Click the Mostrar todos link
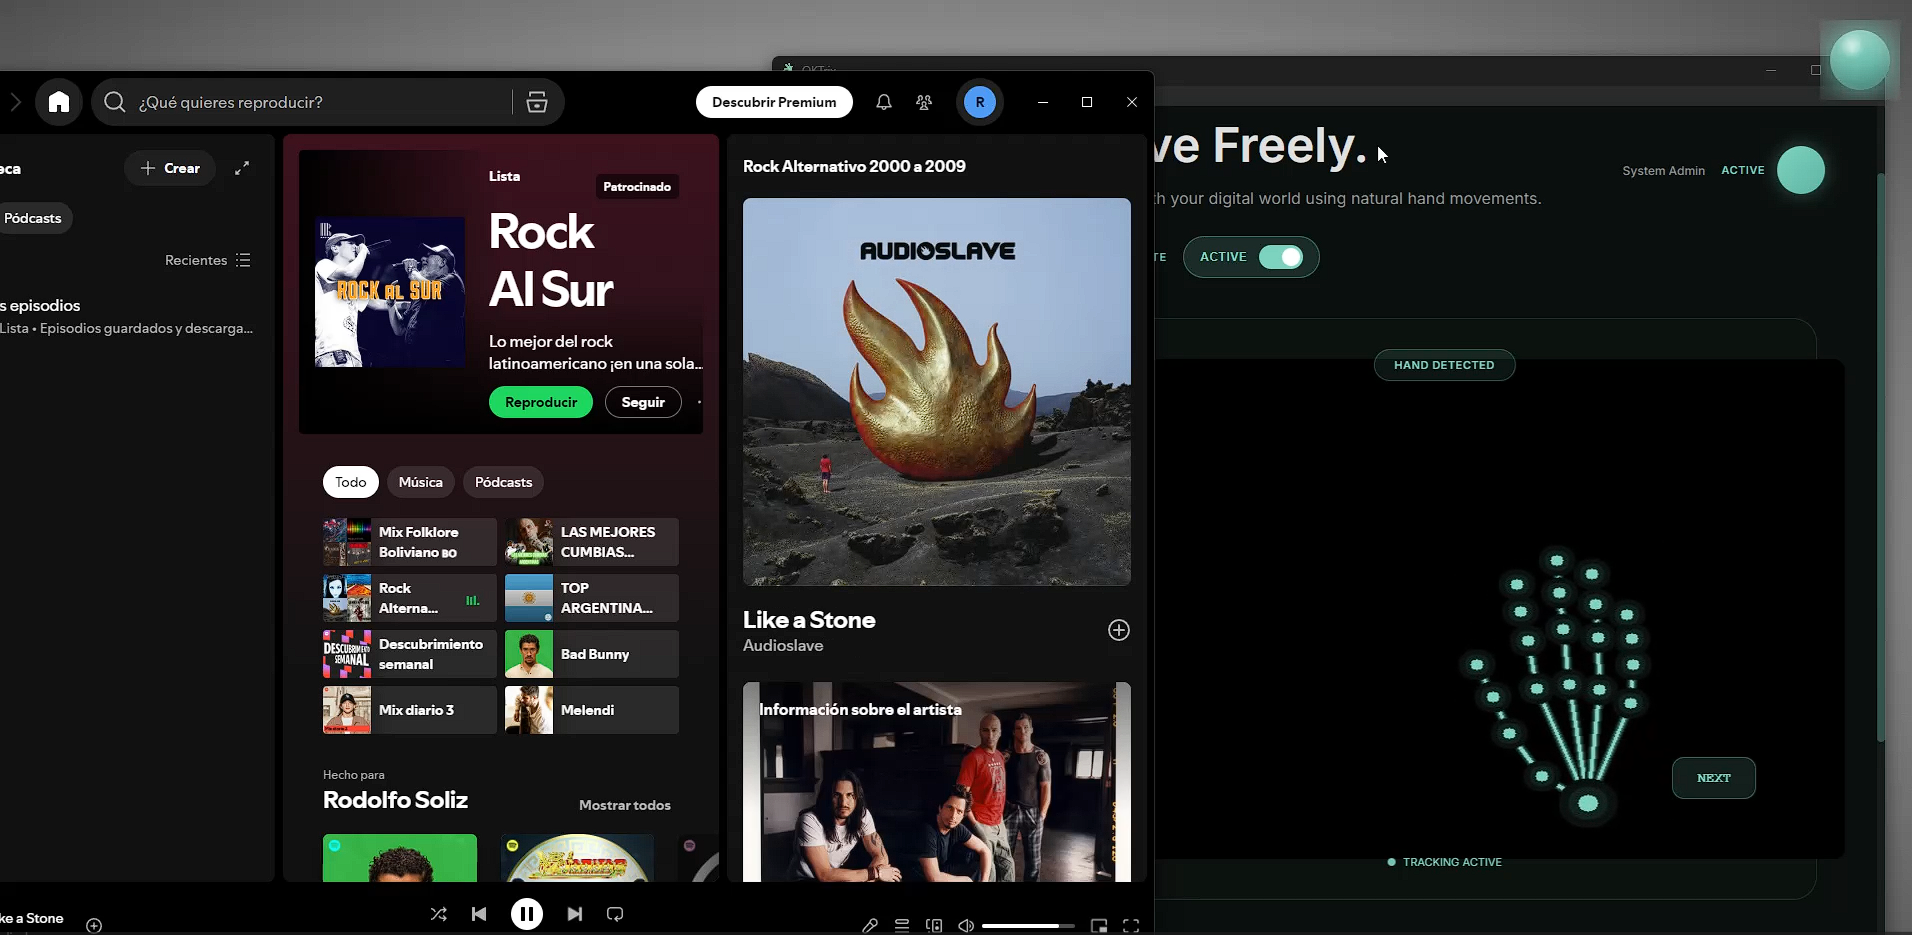The width and height of the screenshot is (1912, 935). (625, 805)
